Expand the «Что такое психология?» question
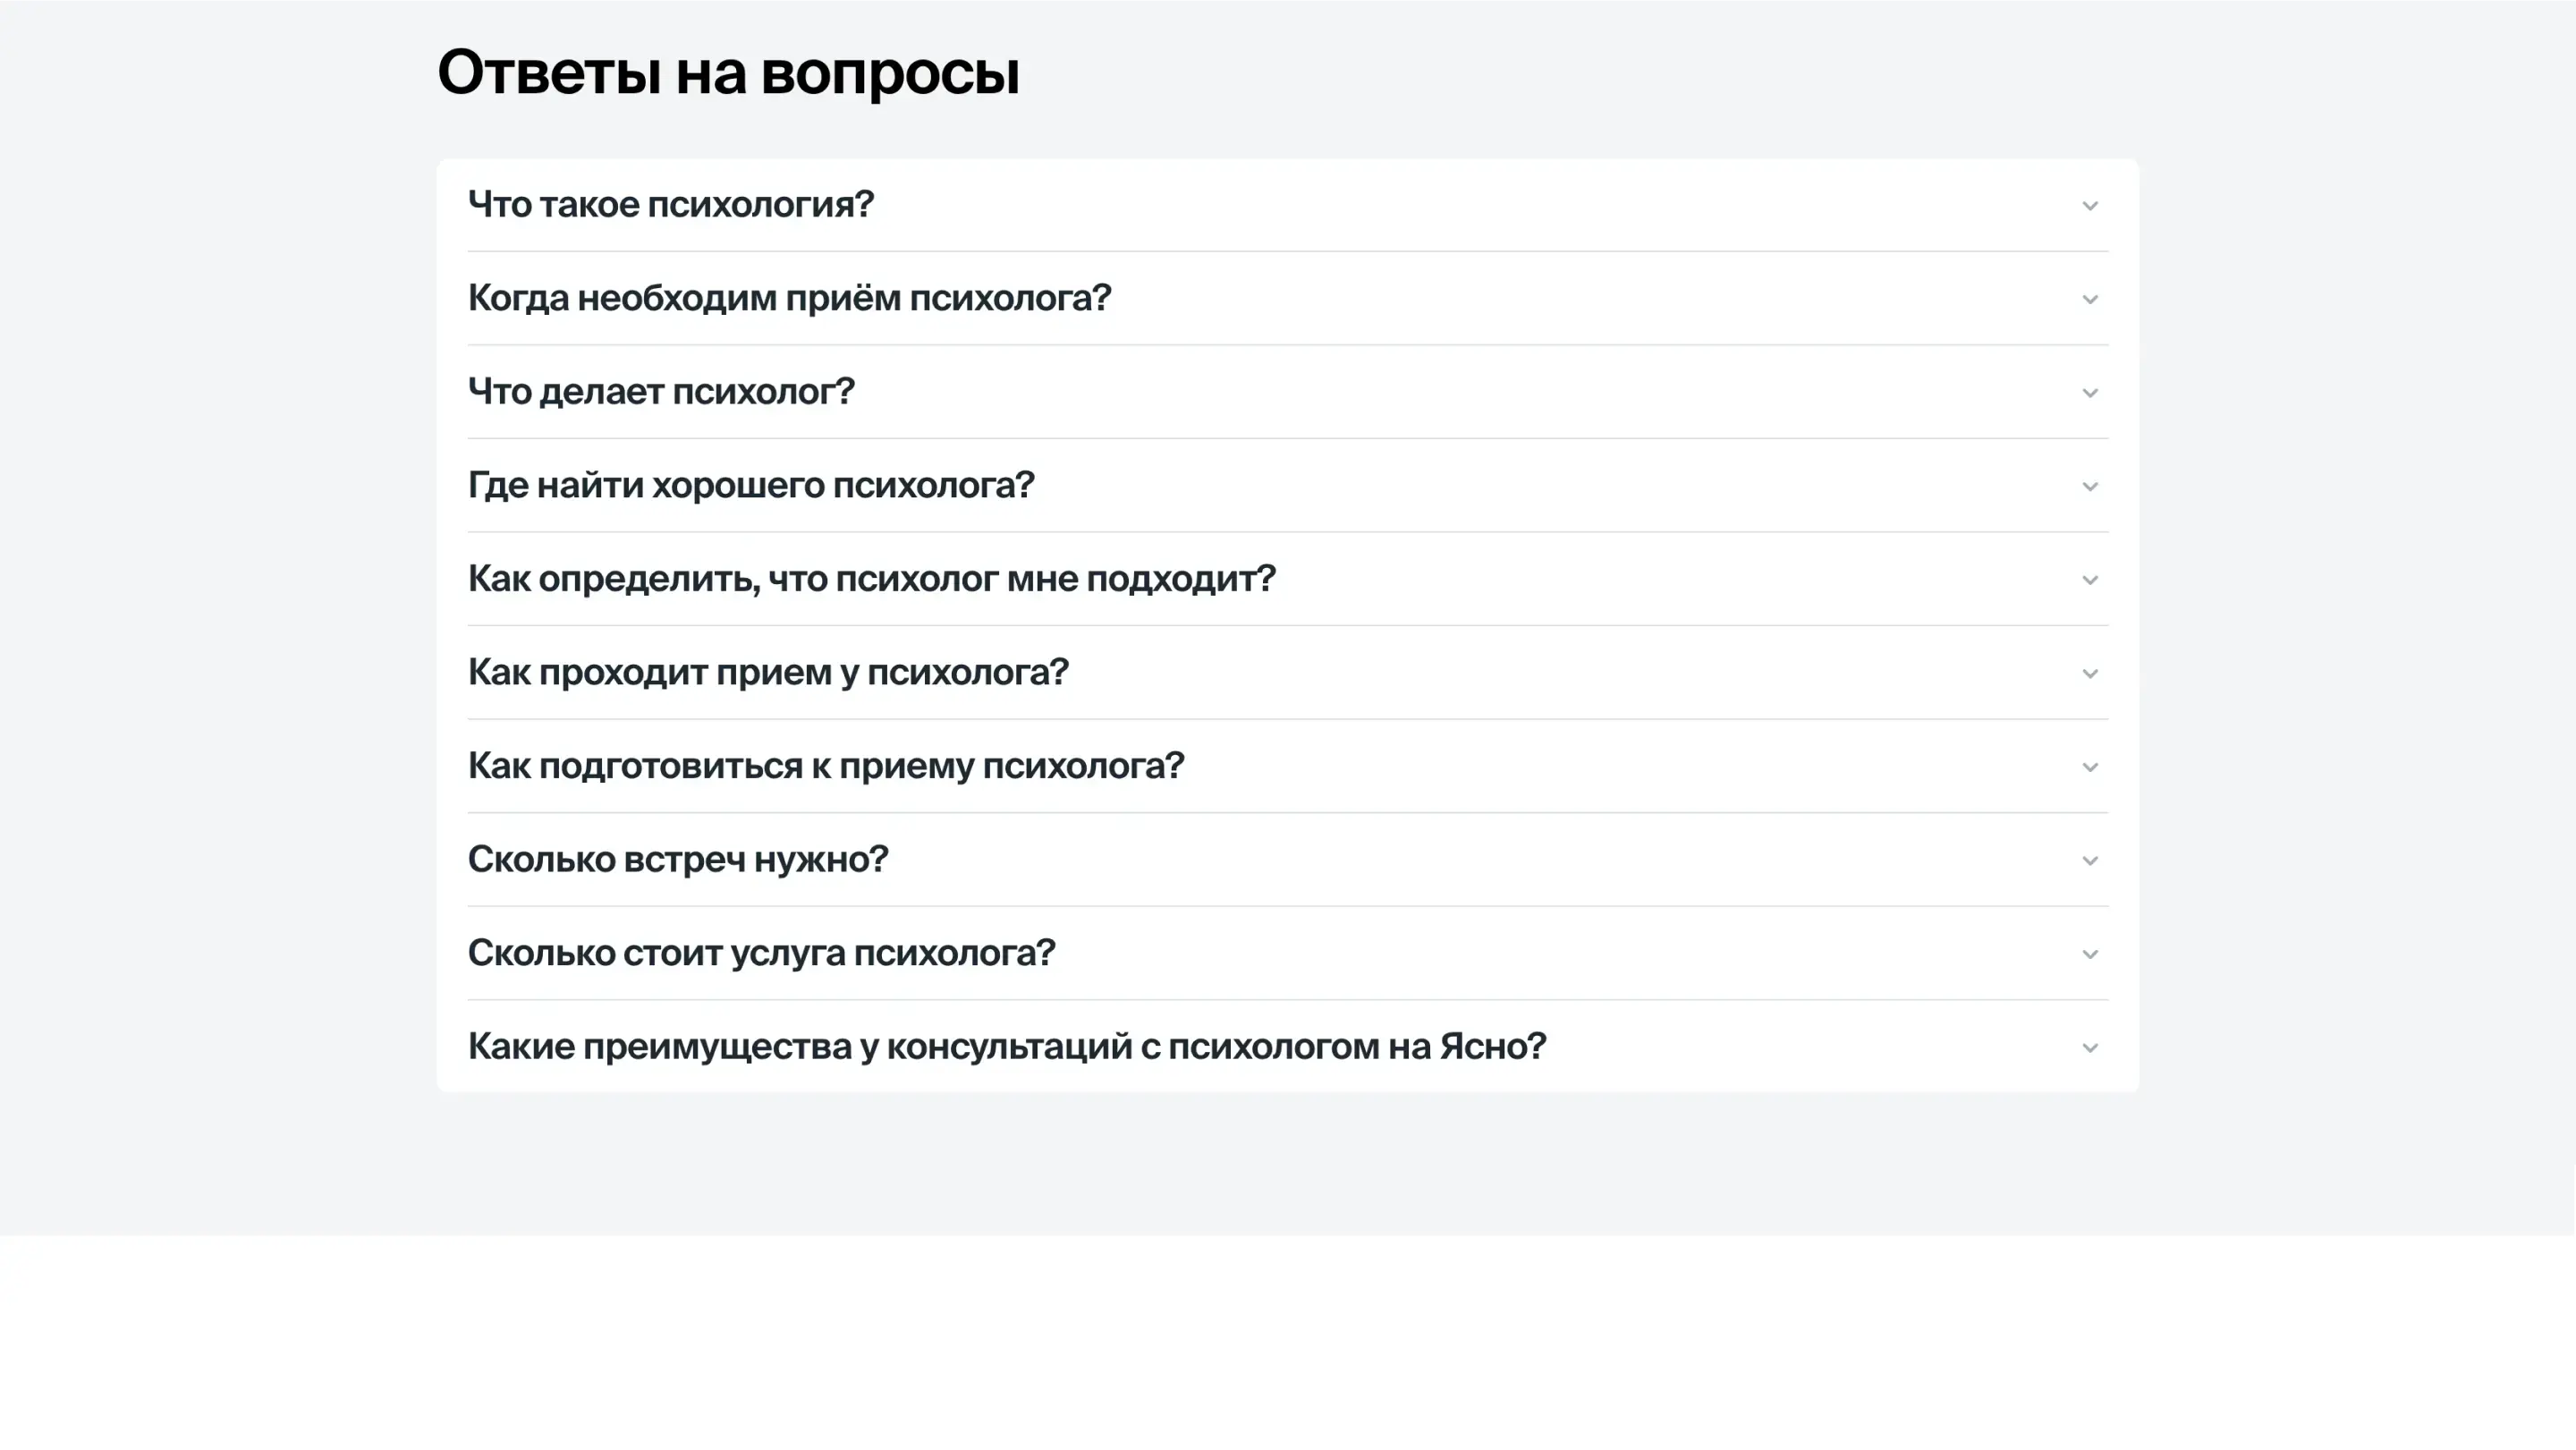 [670, 204]
